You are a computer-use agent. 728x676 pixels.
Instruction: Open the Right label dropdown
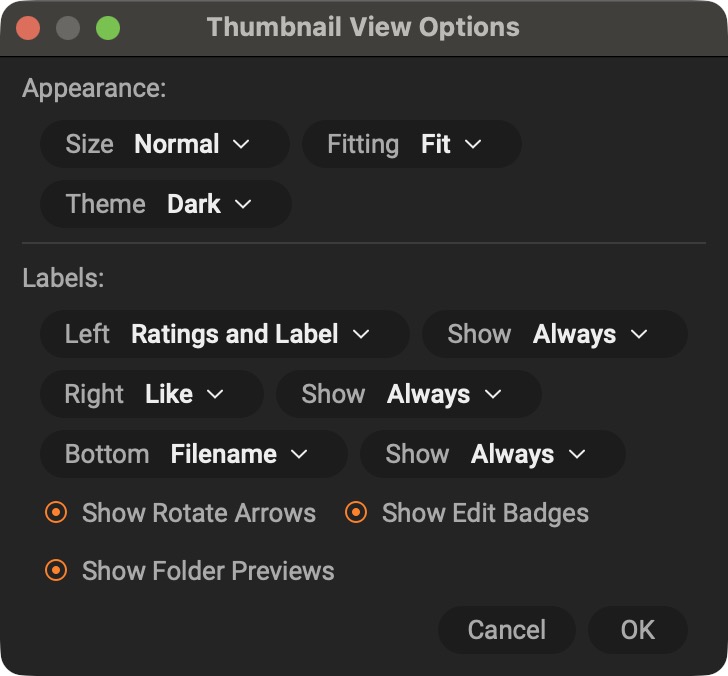click(151, 394)
